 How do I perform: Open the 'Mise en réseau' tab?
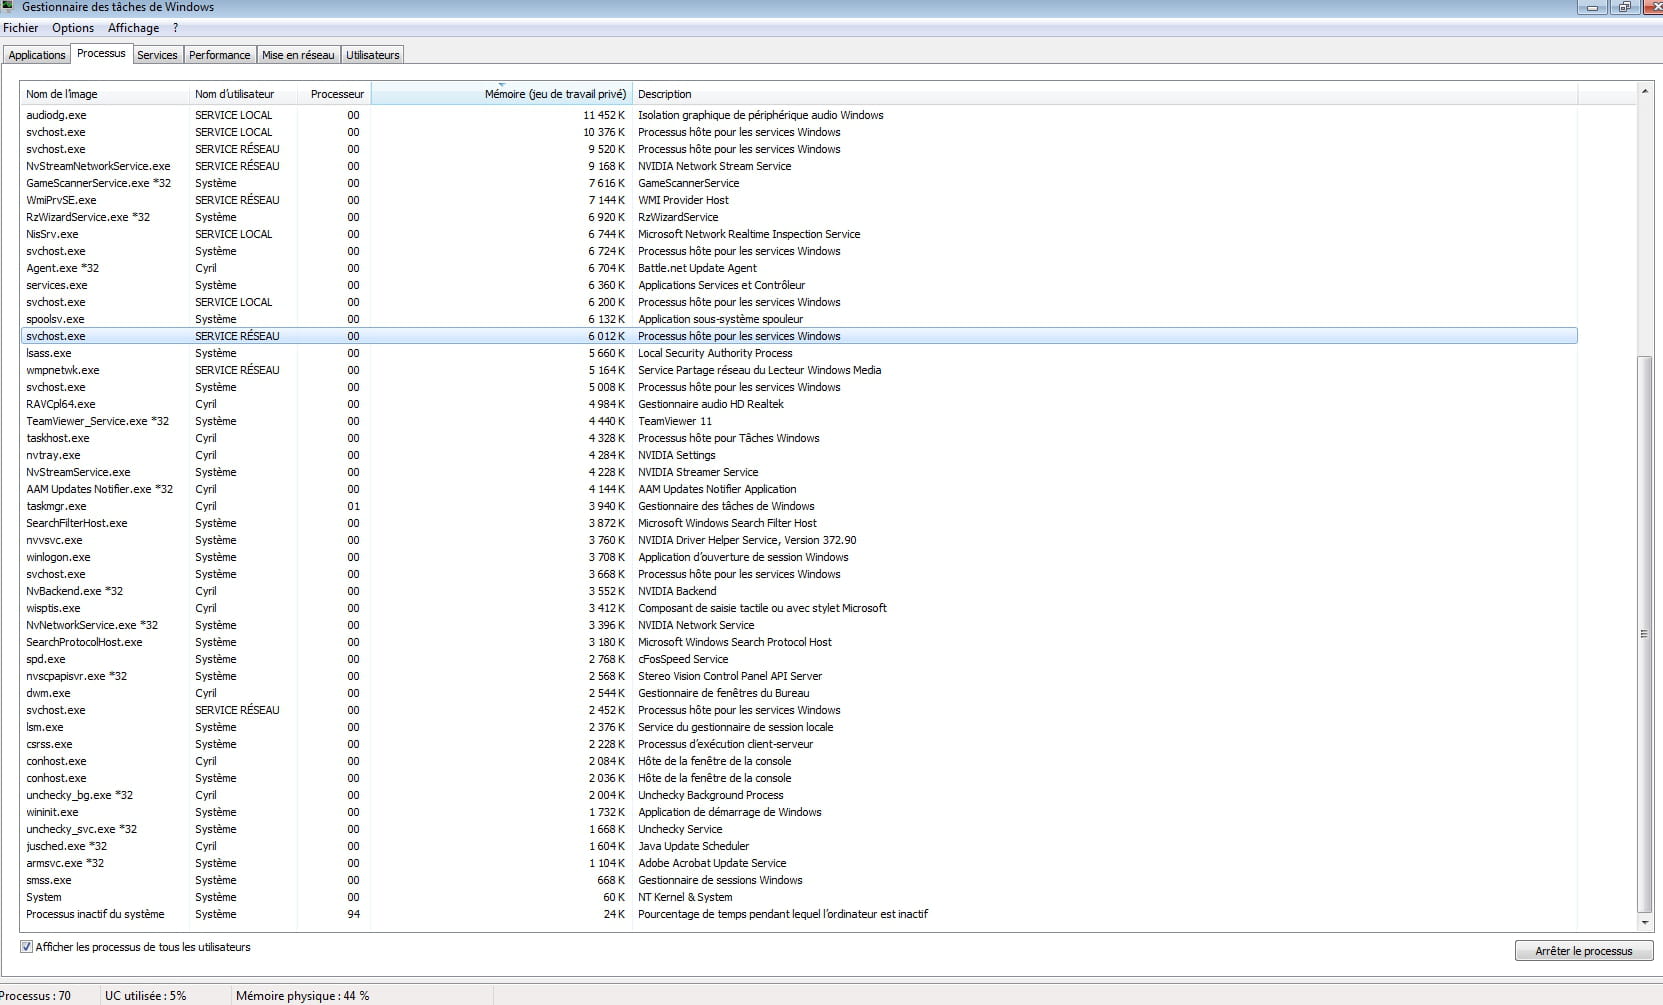pos(298,55)
